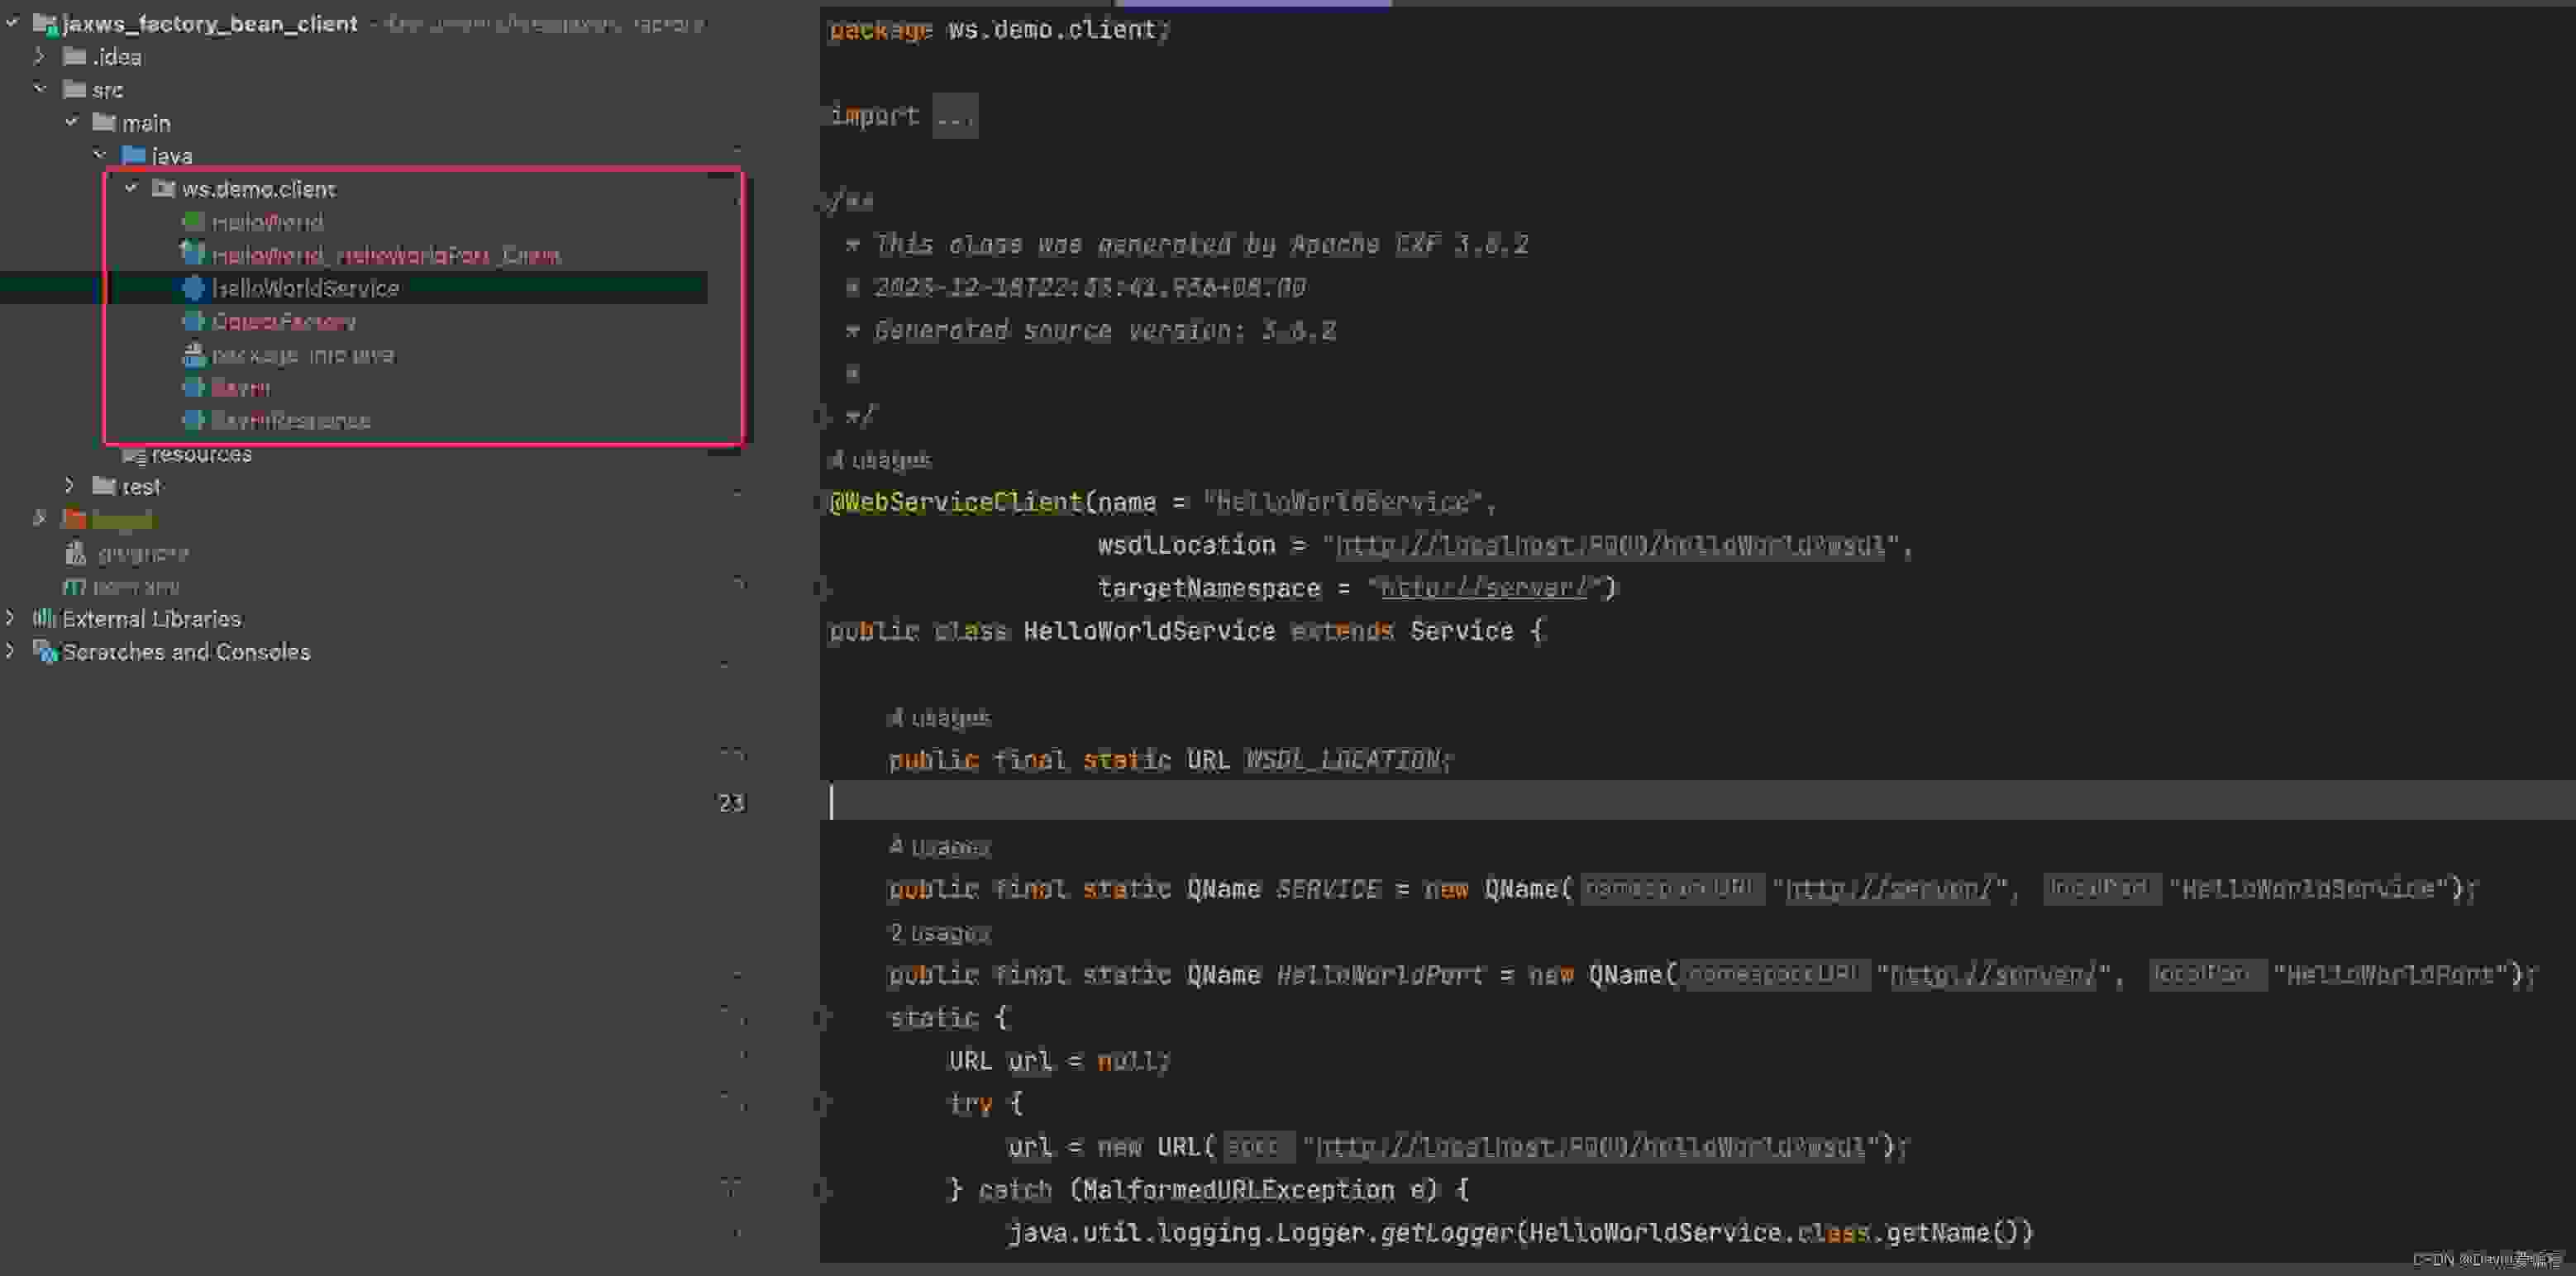The width and height of the screenshot is (2576, 1276).
Task: Click the blue java source-root folder icon
Action: coord(133,155)
